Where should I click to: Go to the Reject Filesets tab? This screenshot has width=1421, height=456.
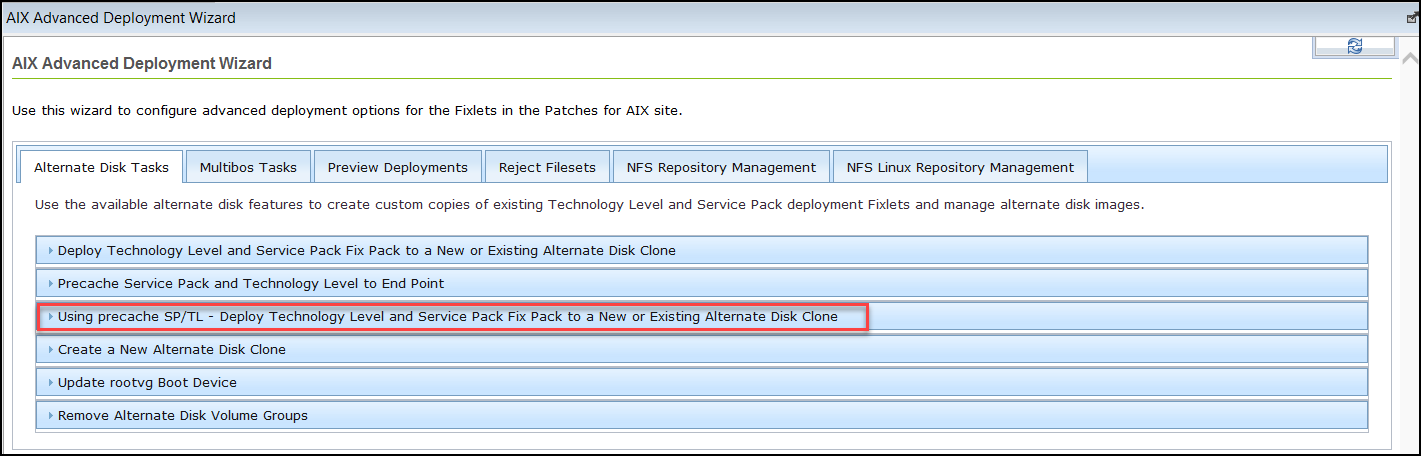[547, 167]
